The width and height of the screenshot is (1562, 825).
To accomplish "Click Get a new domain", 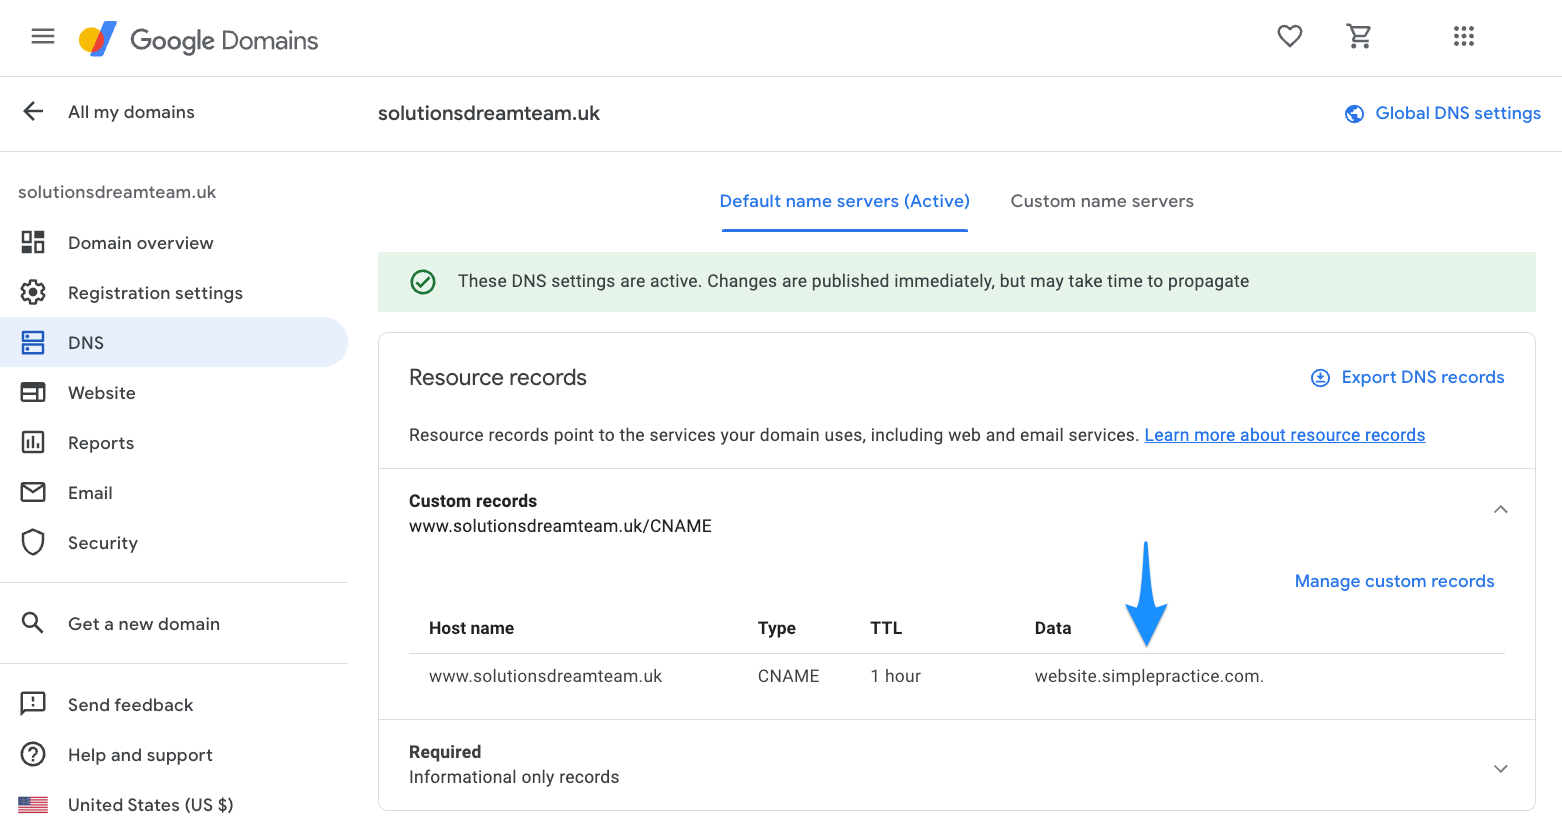I will coord(144,624).
